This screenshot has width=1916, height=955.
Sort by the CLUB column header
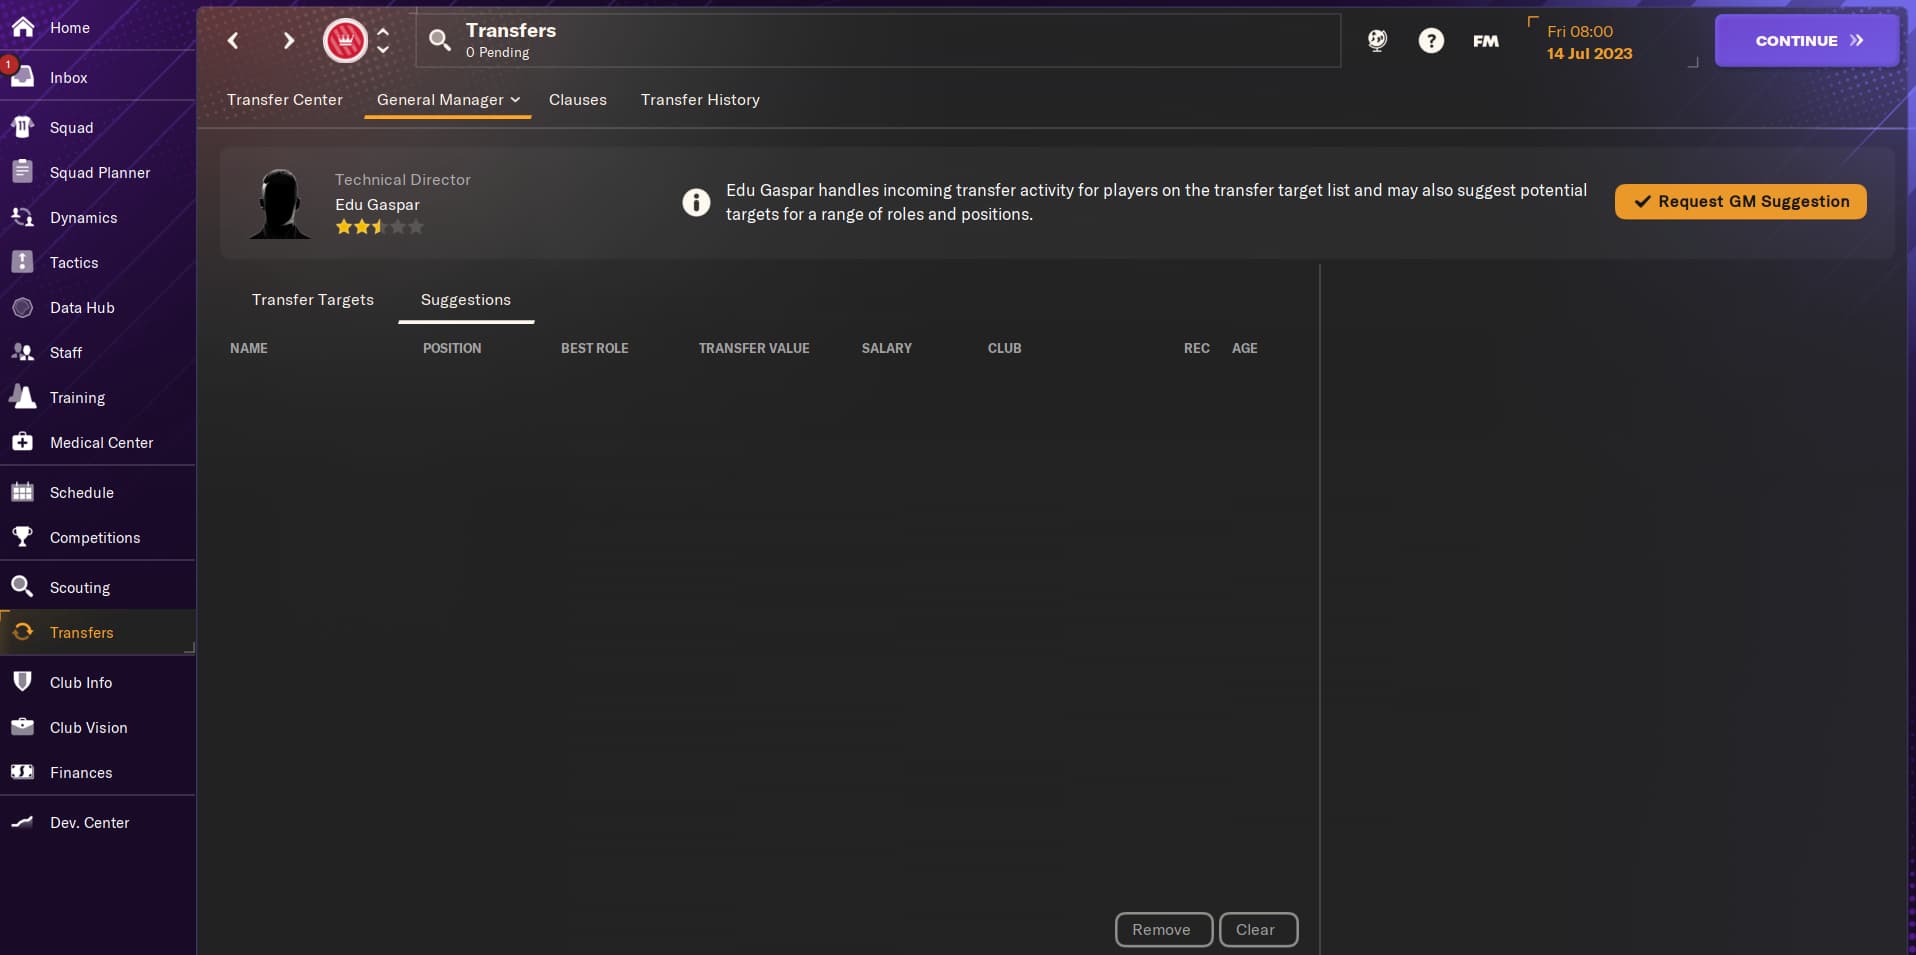pos(1005,348)
